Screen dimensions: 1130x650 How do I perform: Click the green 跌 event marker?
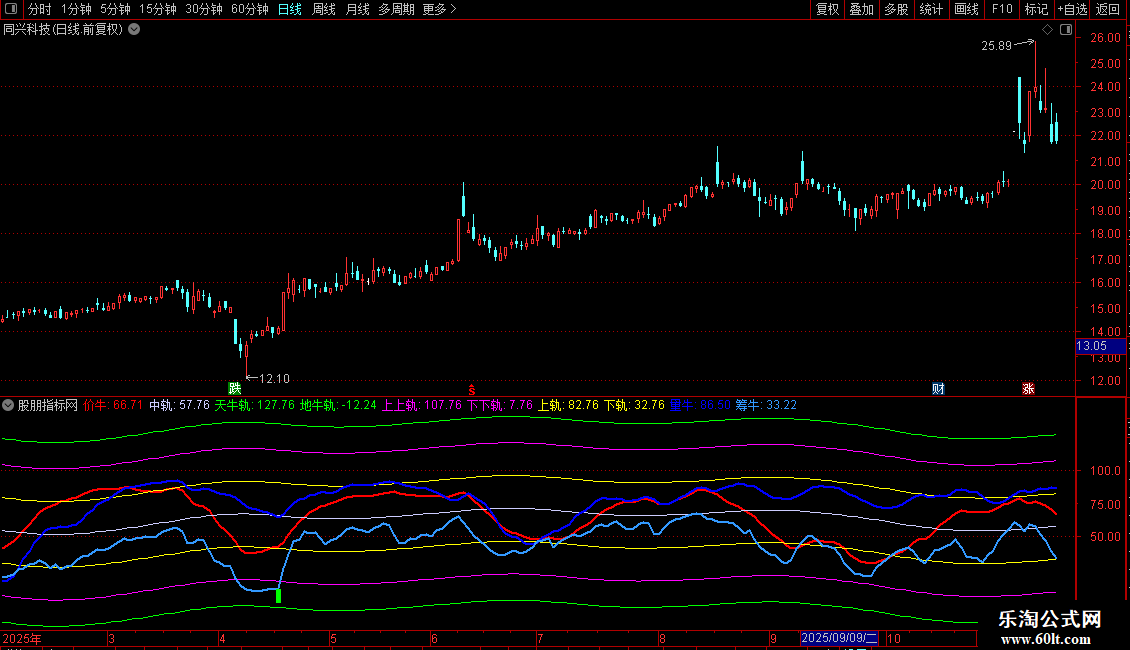[x=234, y=388]
